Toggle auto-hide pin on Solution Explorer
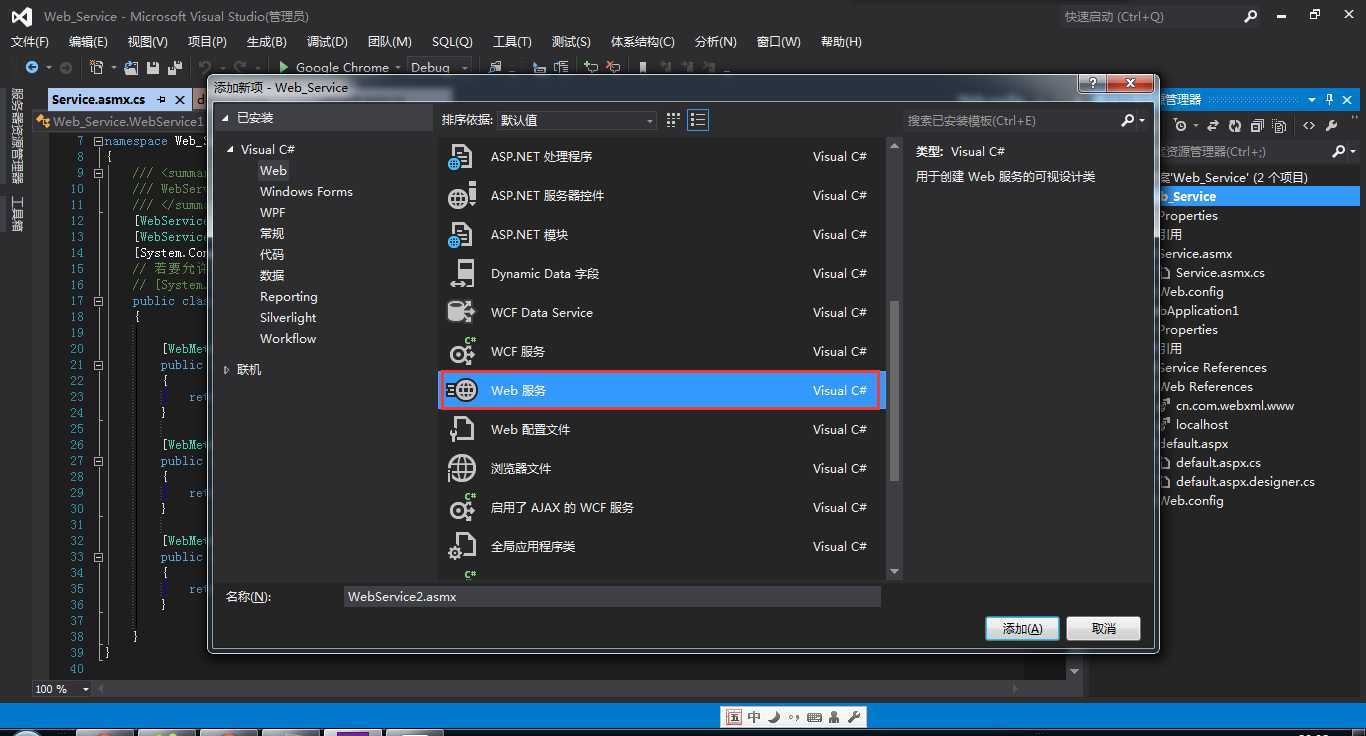 click(1329, 99)
